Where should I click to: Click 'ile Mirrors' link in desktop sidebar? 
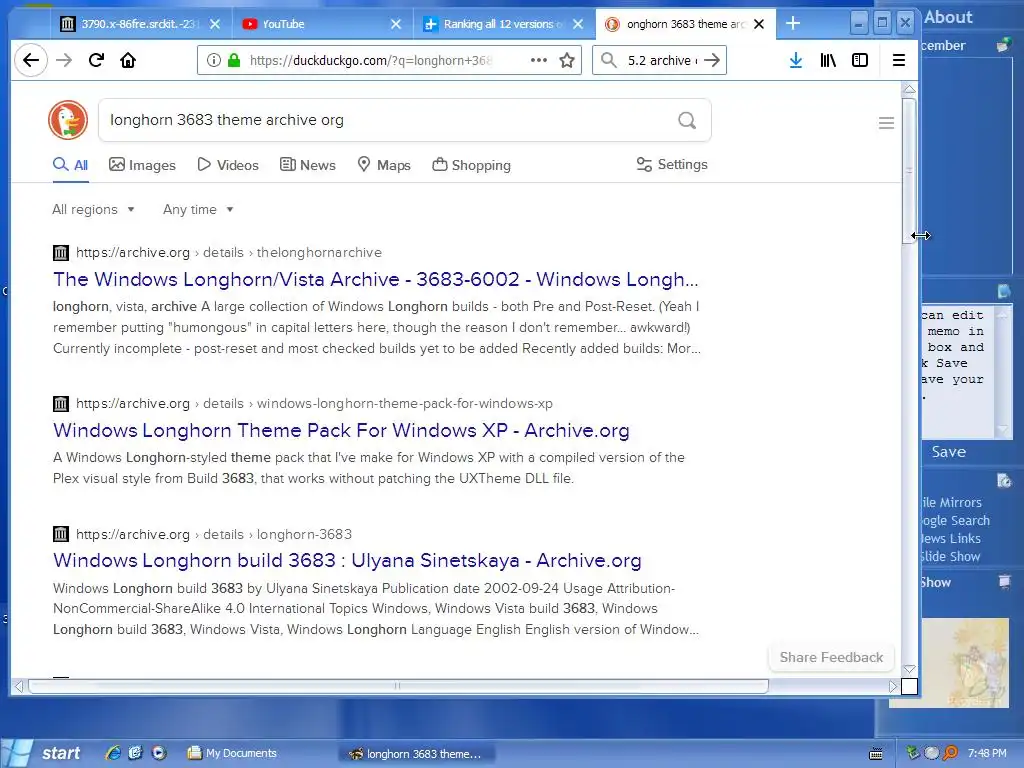(952, 502)
